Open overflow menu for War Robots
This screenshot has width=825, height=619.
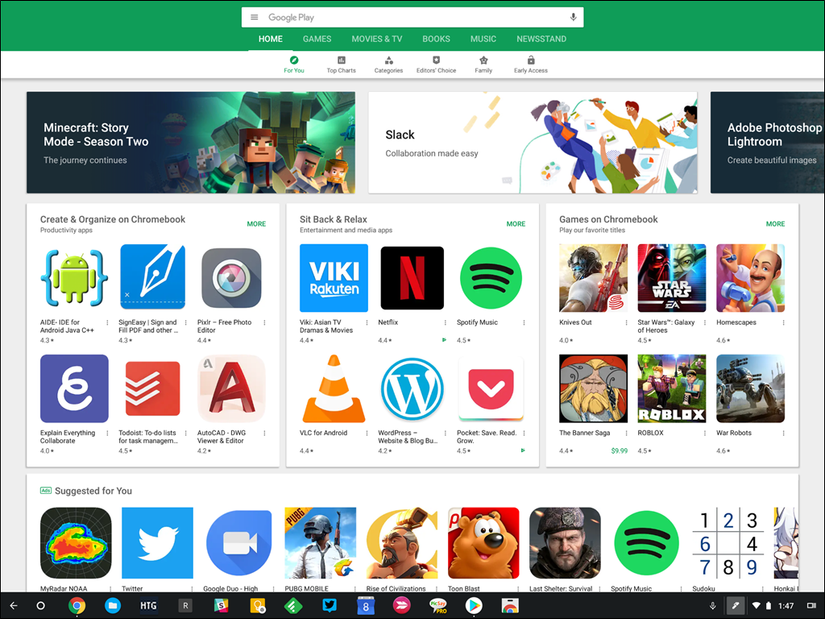click(783, 433)
